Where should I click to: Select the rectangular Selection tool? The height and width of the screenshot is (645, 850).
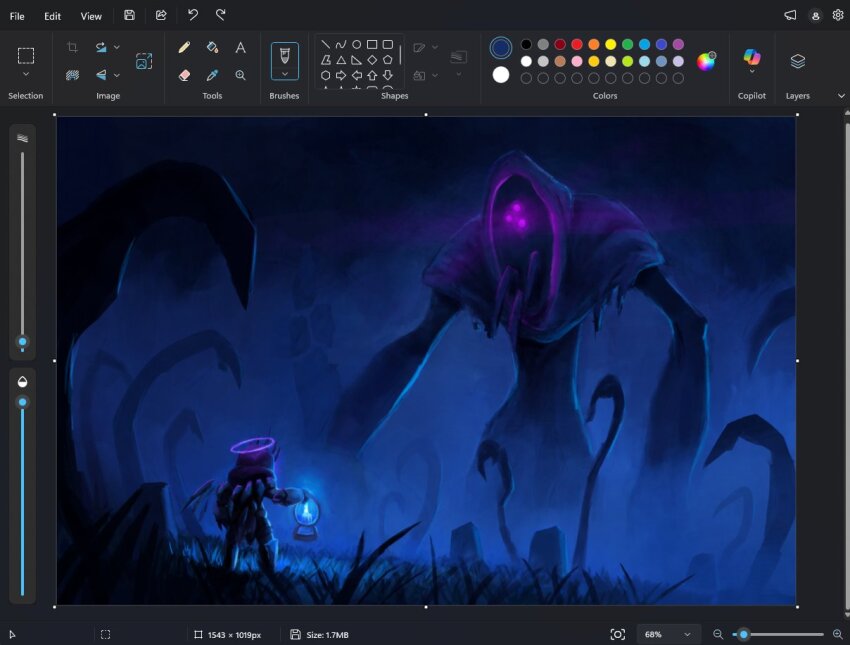coord(25,56)
